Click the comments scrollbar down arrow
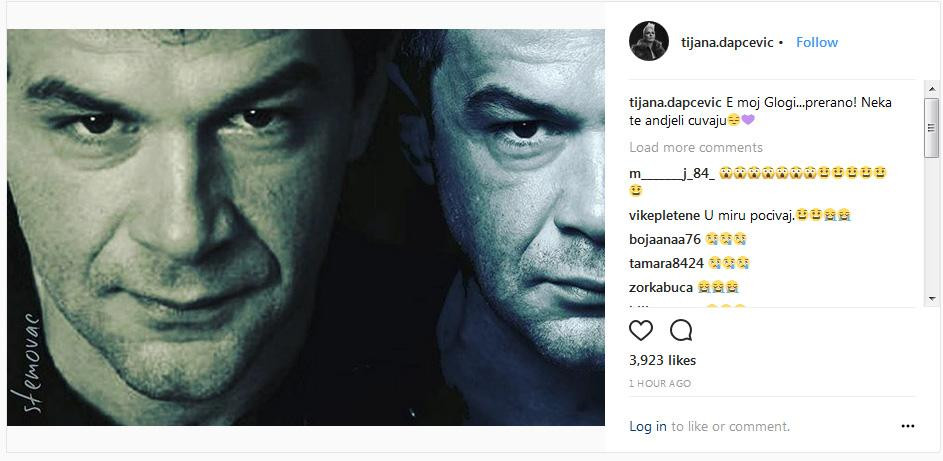943x461 pixels. click(931, 298)
